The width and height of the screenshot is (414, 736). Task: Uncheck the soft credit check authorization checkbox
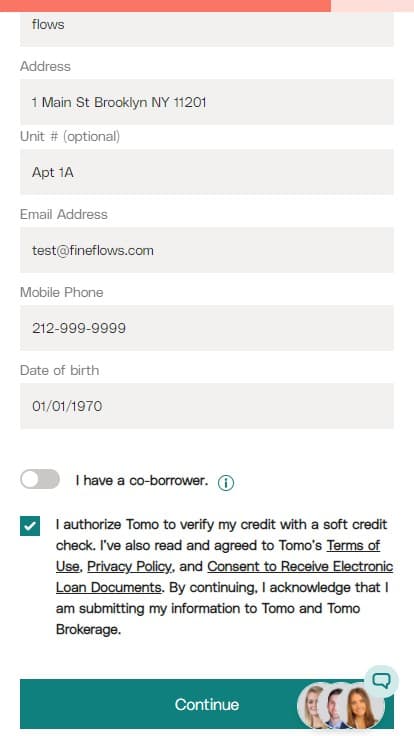click(x=30, y=526)
